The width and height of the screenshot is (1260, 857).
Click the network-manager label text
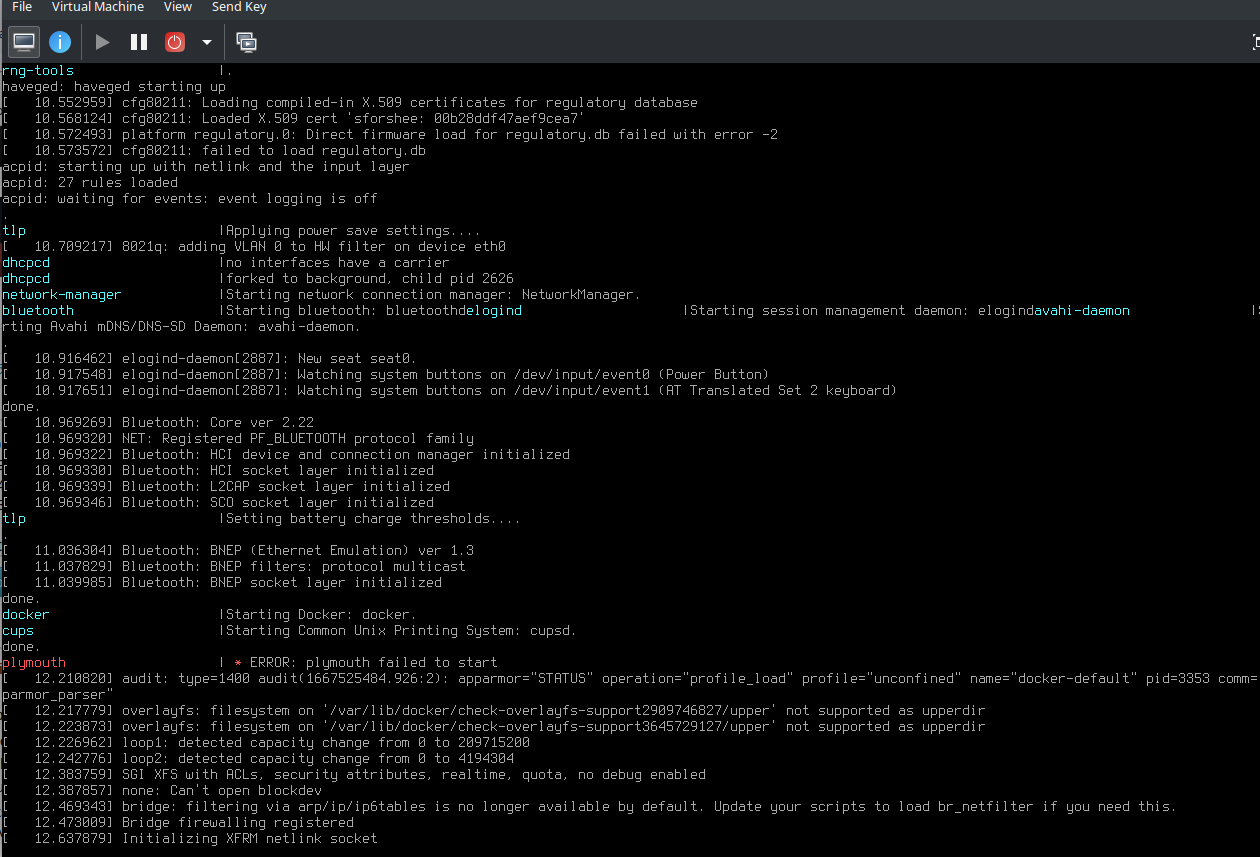coord(61,294)
